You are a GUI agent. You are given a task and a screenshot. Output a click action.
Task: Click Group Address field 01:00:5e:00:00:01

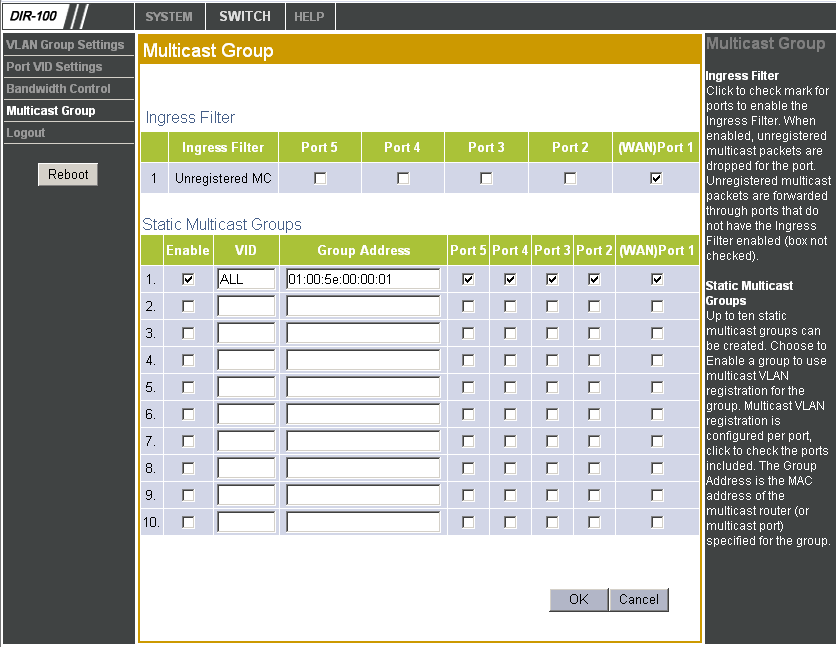coord(363,279)
